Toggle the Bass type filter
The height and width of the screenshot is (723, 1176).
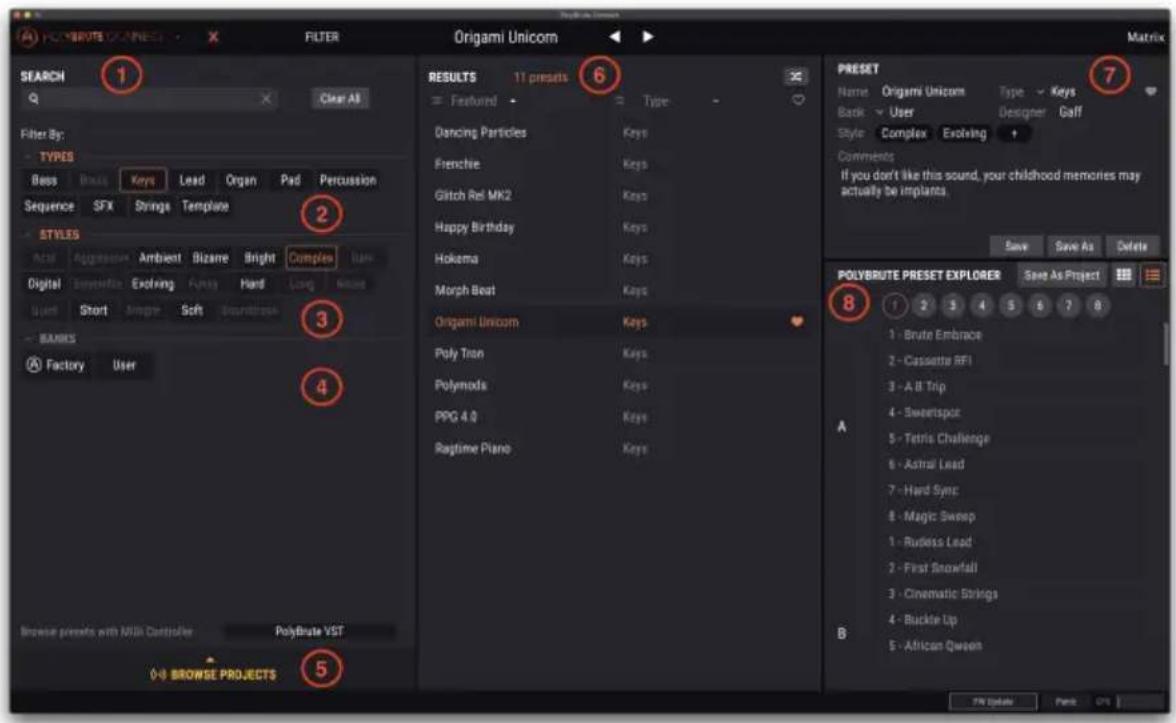44,180
